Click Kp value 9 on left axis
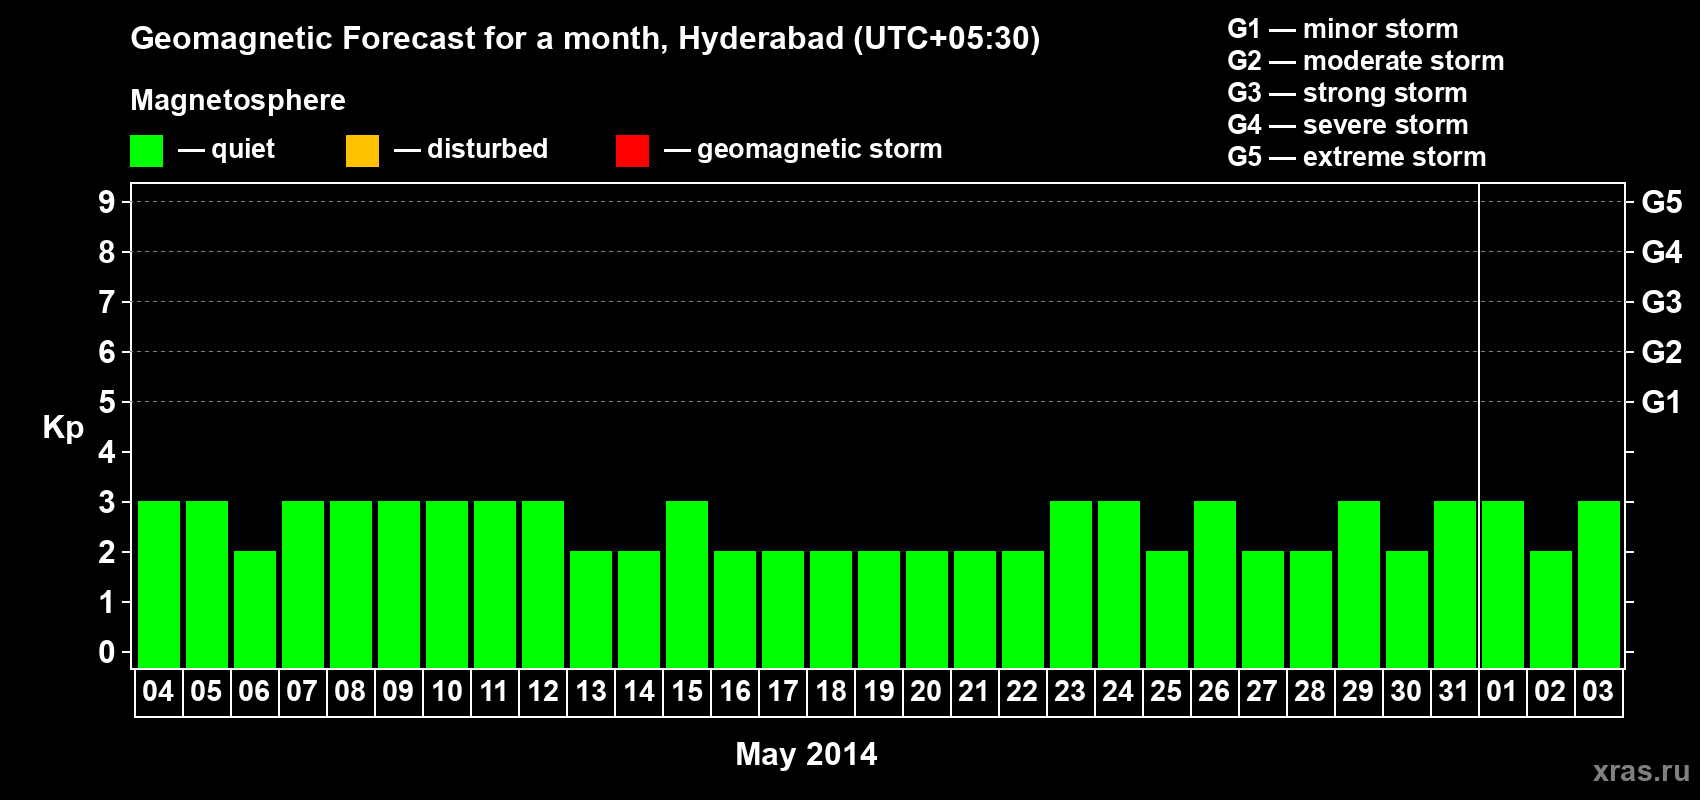 (107, 202)
